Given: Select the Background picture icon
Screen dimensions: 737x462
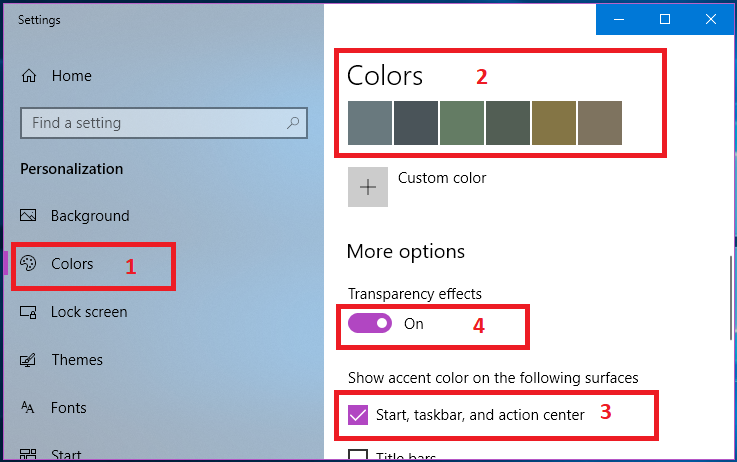Looking at the screenshot, I should pos(29,216).
